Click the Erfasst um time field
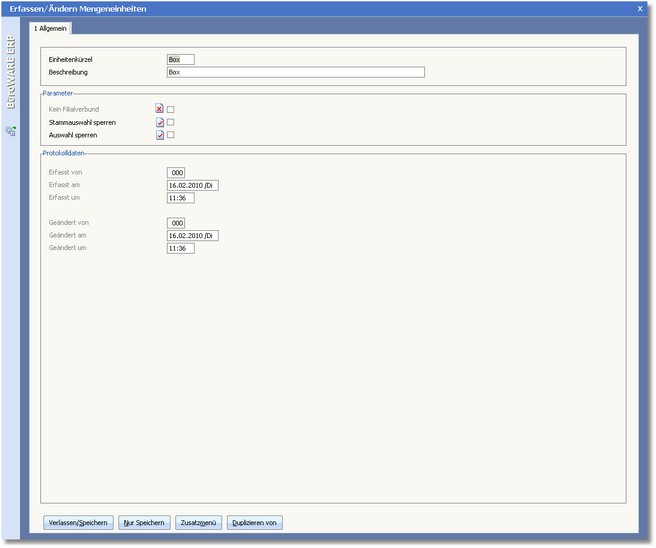The height and width of the screenshot is (548, 656). click(x=181, y=198)
